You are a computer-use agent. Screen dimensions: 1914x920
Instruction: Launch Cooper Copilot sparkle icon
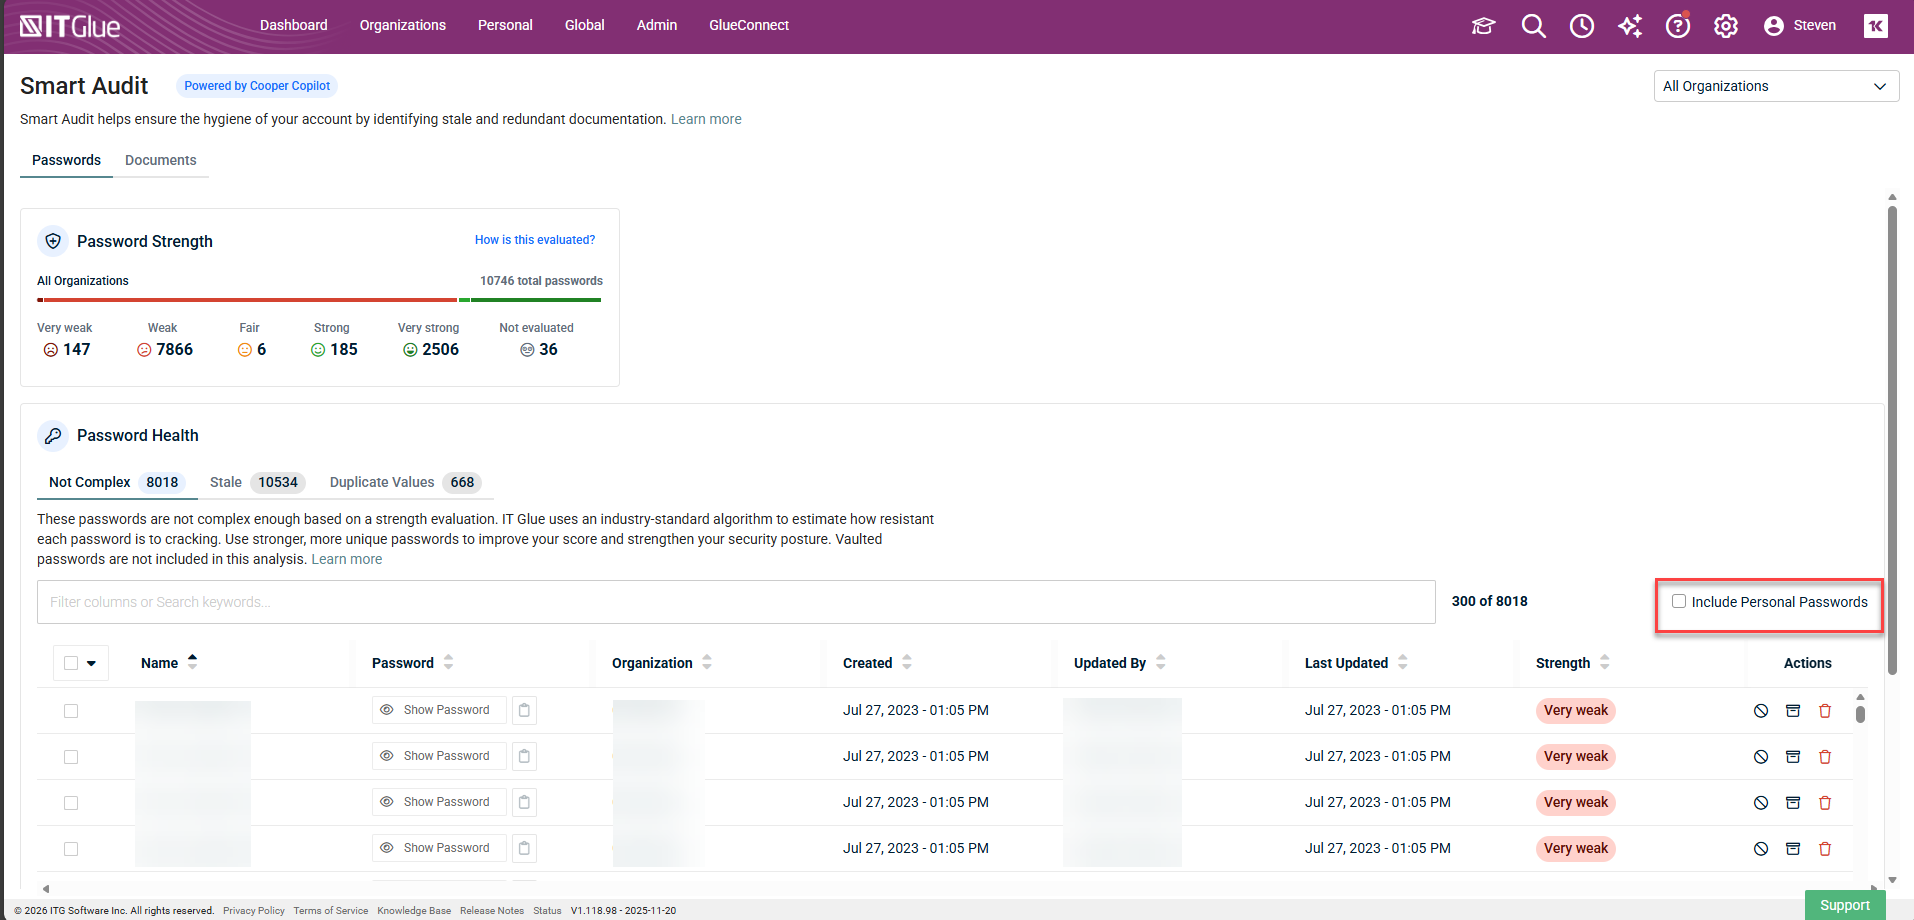[x=1629, y=26]
